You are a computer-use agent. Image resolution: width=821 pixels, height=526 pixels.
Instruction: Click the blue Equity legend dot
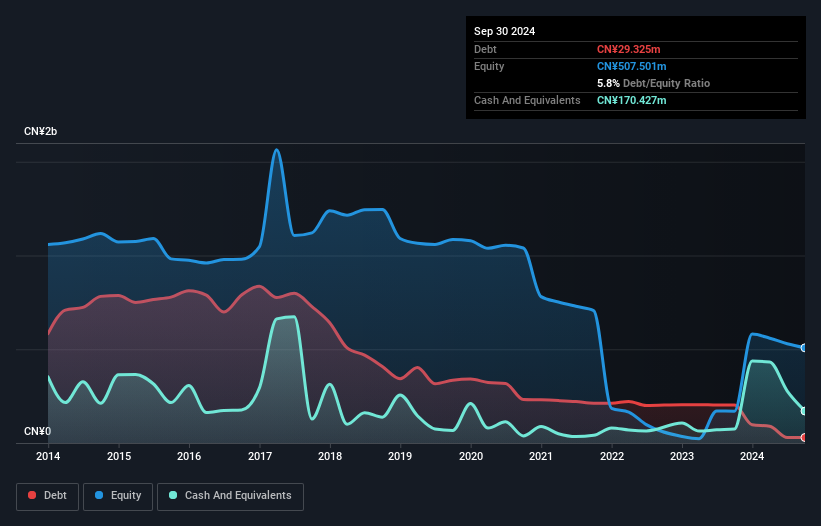[99, 495]
